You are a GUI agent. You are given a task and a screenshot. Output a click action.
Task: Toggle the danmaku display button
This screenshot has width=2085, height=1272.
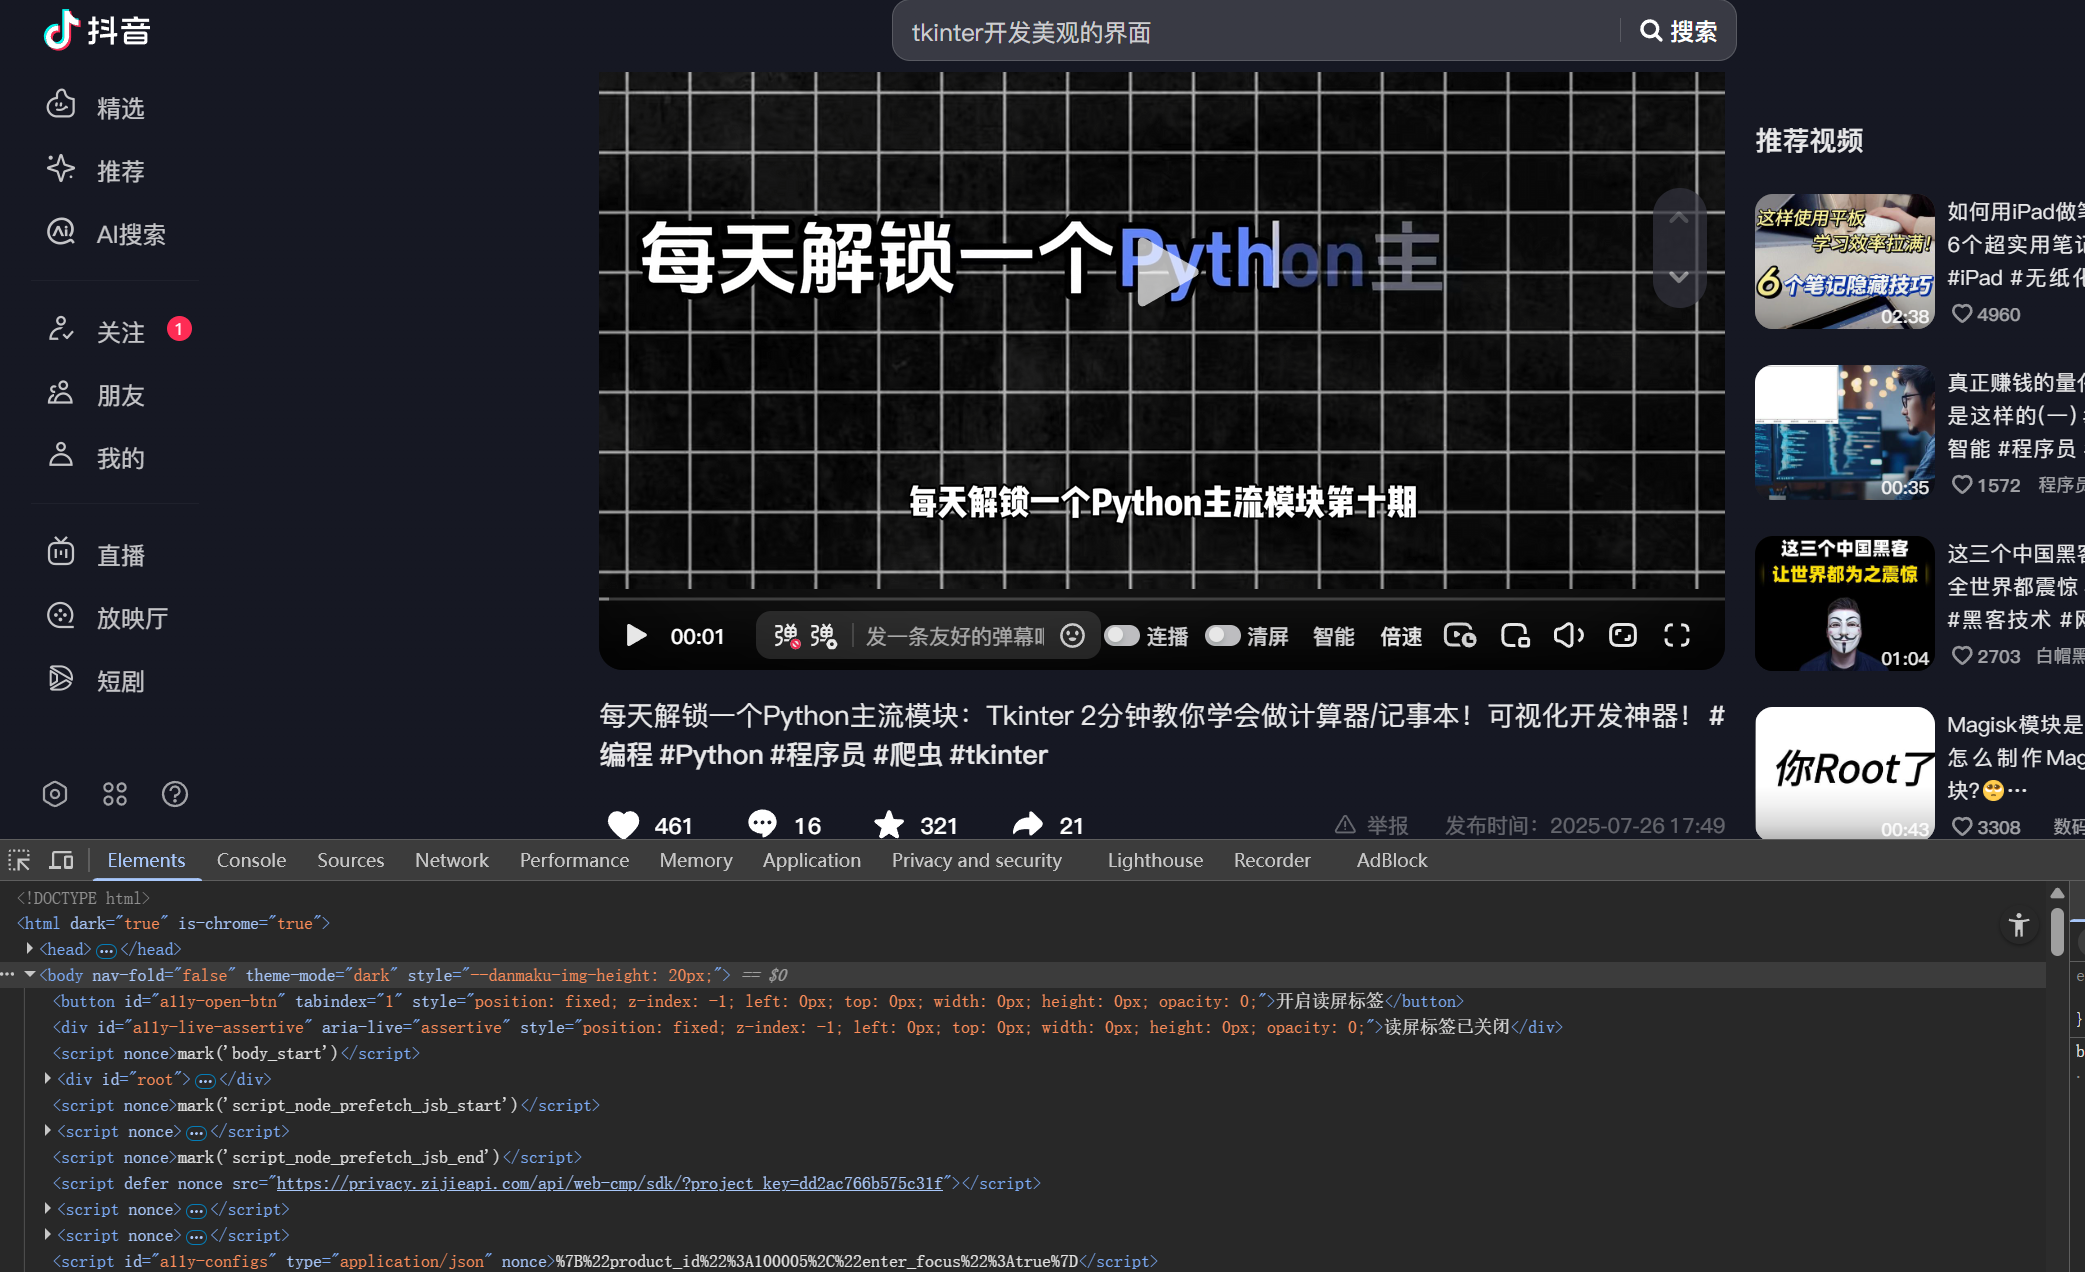pos(787,636)
